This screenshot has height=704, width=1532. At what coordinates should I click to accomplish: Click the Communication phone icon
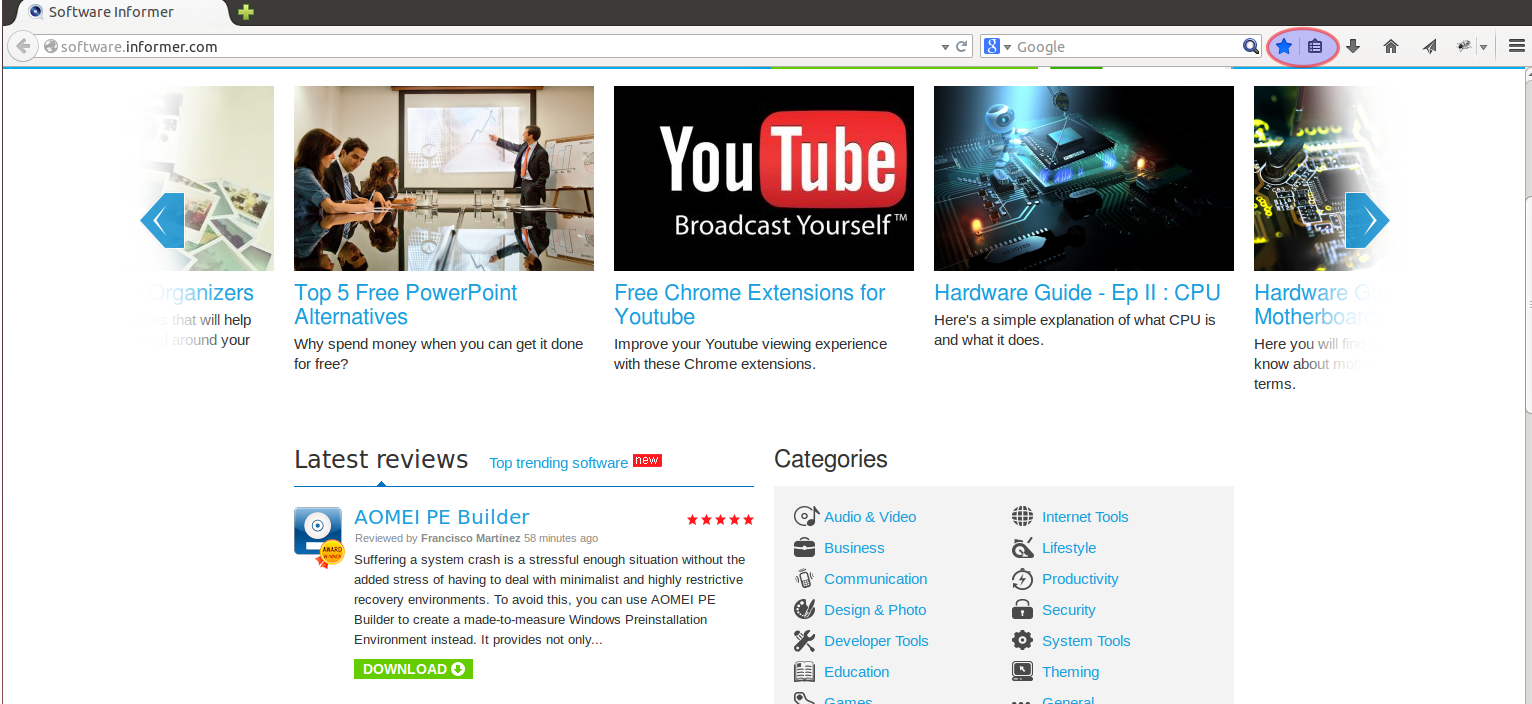pos(804,578)
